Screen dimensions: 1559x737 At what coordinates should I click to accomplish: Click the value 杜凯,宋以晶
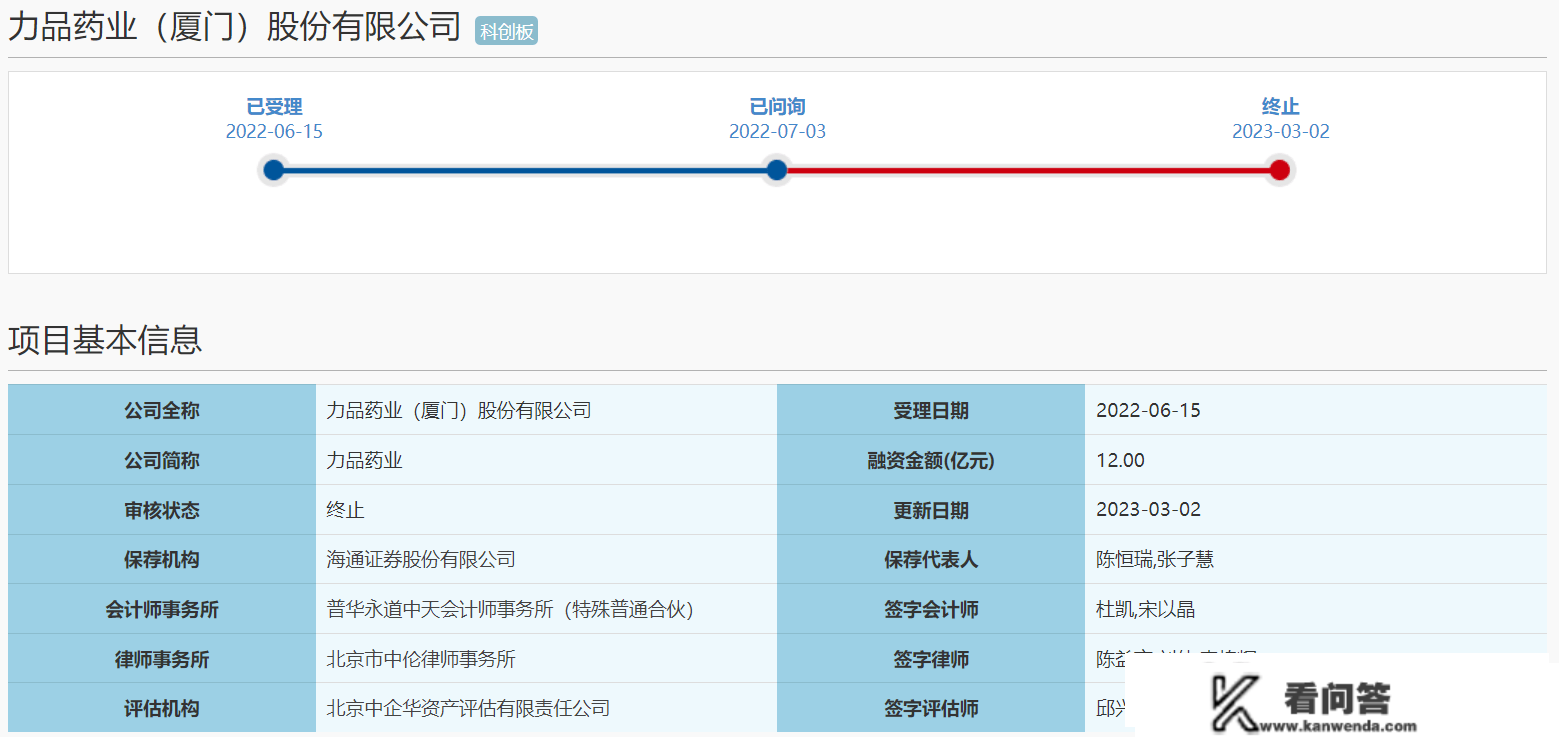[1146, 609]
